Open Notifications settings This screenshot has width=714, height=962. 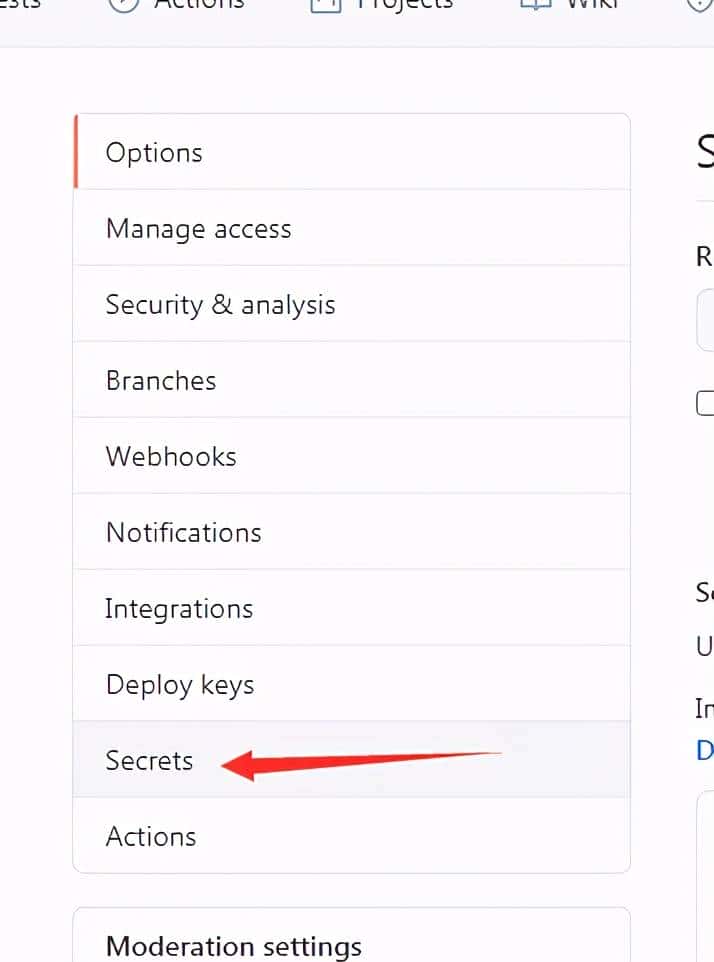[184, 532]
